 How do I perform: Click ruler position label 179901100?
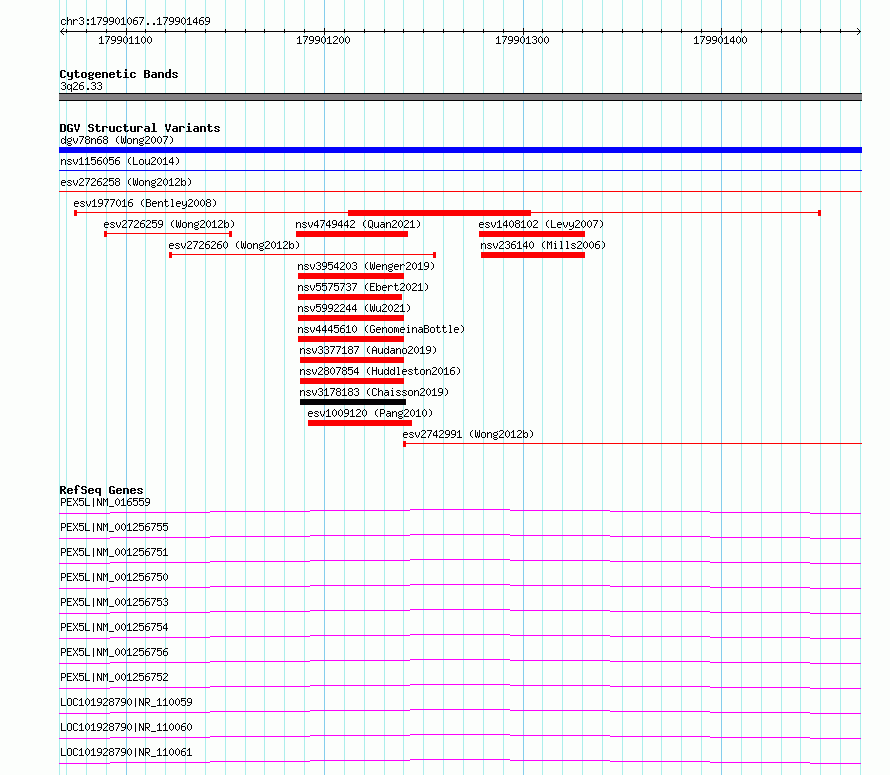[x=125, y=40]
